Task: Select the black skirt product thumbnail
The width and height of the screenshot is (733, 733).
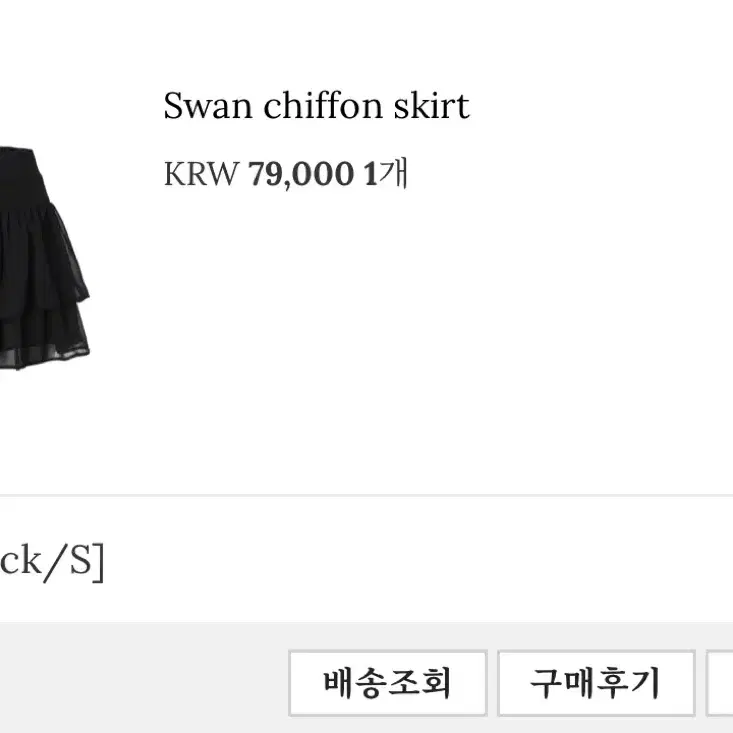Action: pos(44,259)
